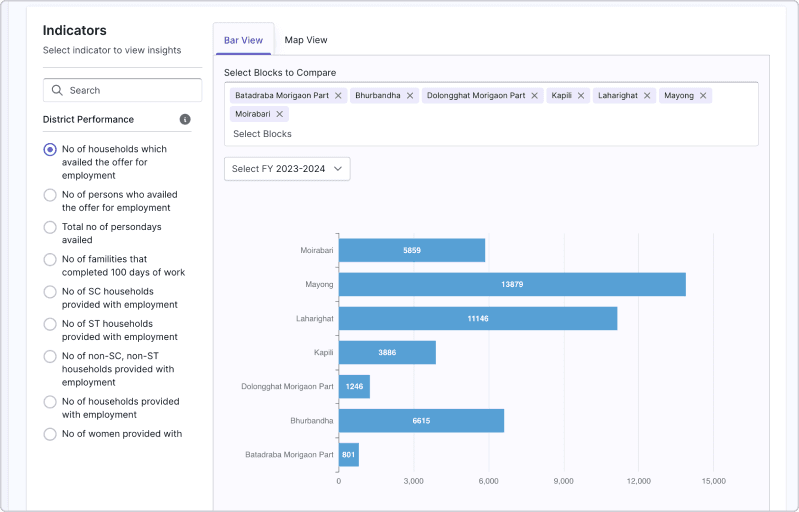Click Select Blocks to Compare label
The width and height of the screenshot is (799, 512).
[x=280, y=72]
